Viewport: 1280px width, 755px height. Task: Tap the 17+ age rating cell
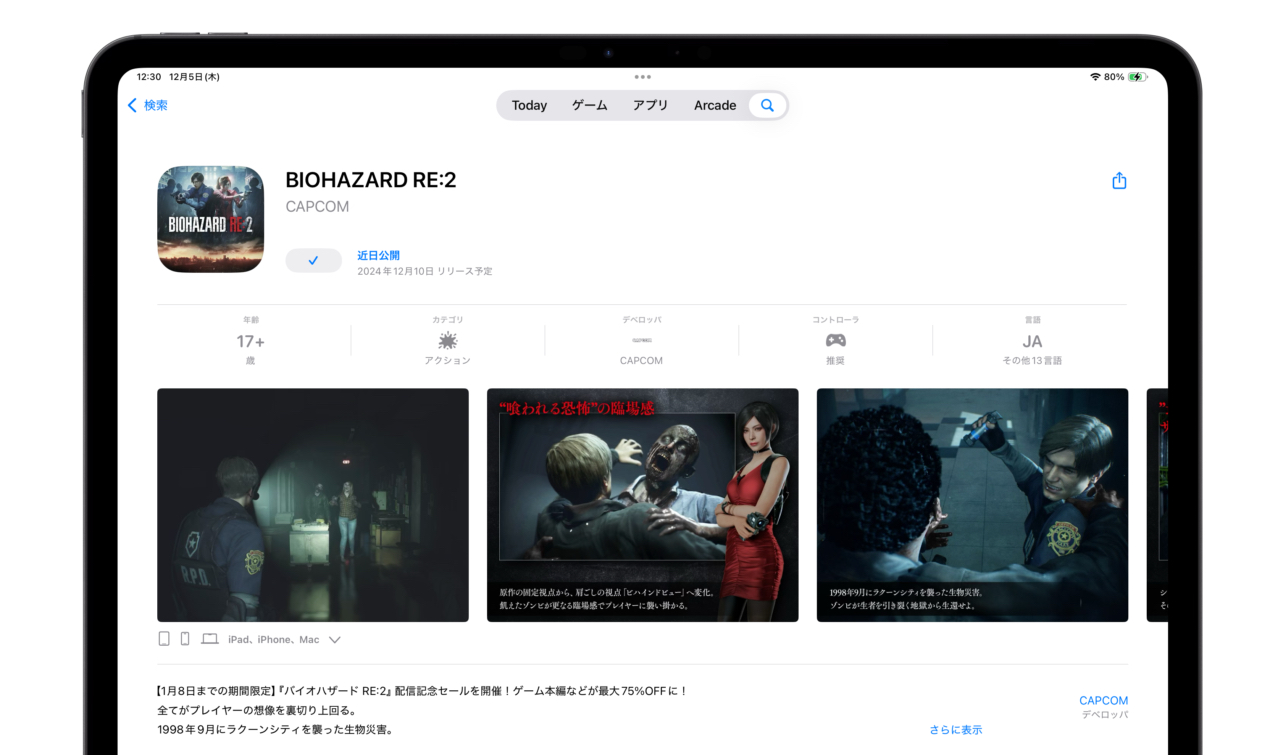251,341
